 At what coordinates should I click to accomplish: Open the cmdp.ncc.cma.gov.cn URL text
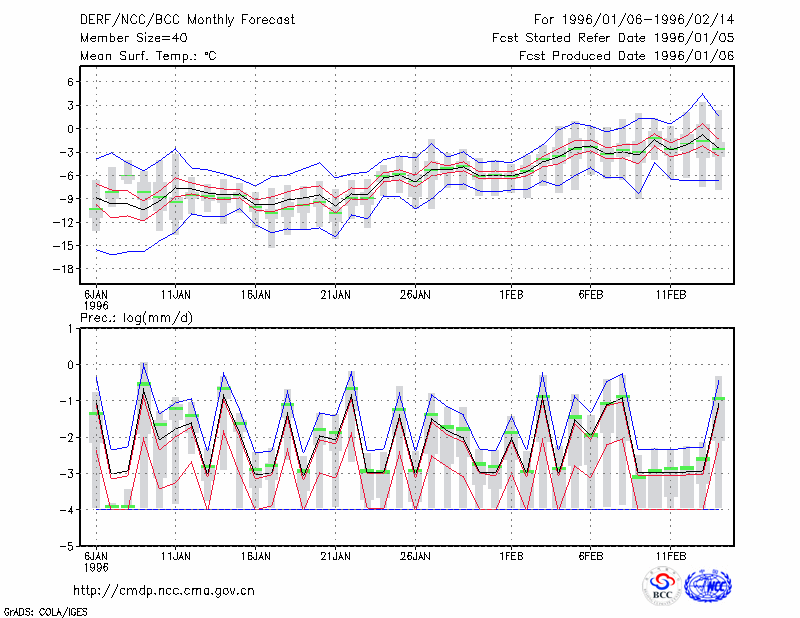[164, 591]
